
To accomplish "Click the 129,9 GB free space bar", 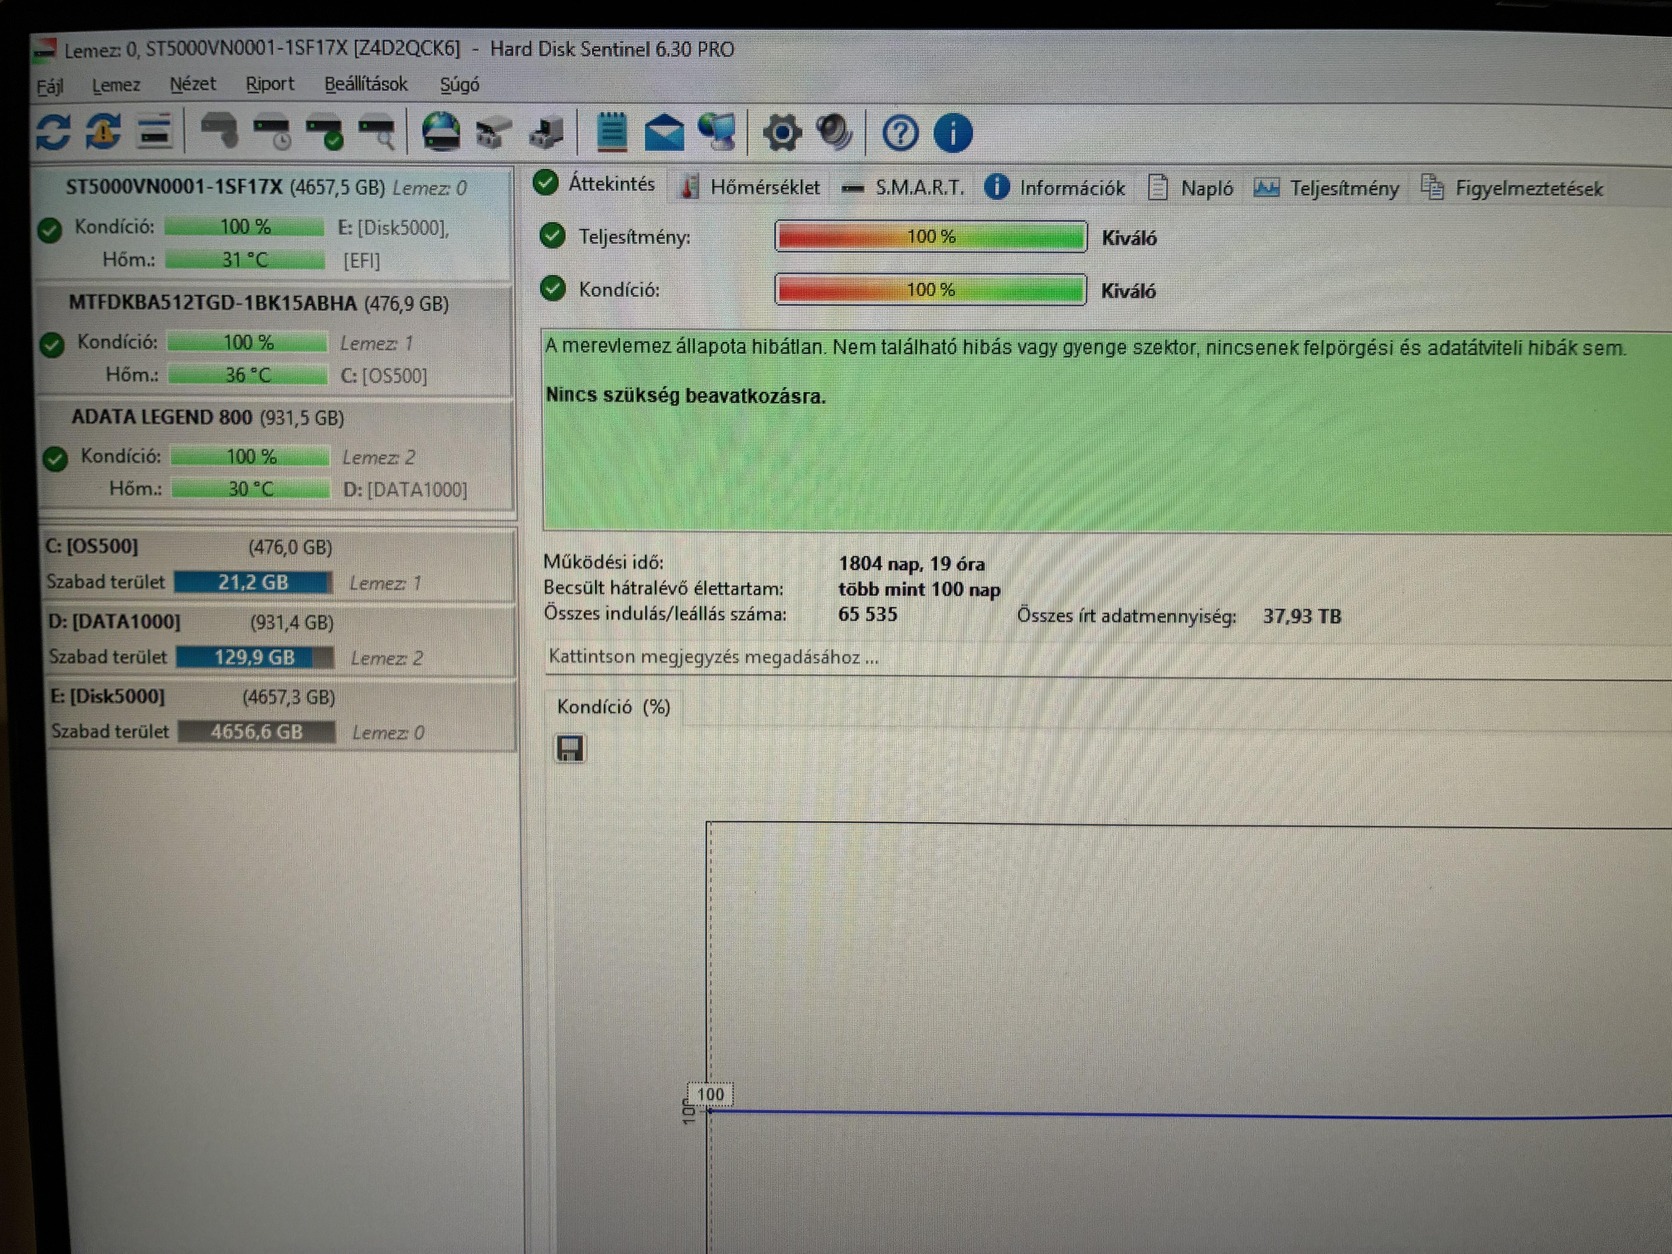I will (255, 657).
